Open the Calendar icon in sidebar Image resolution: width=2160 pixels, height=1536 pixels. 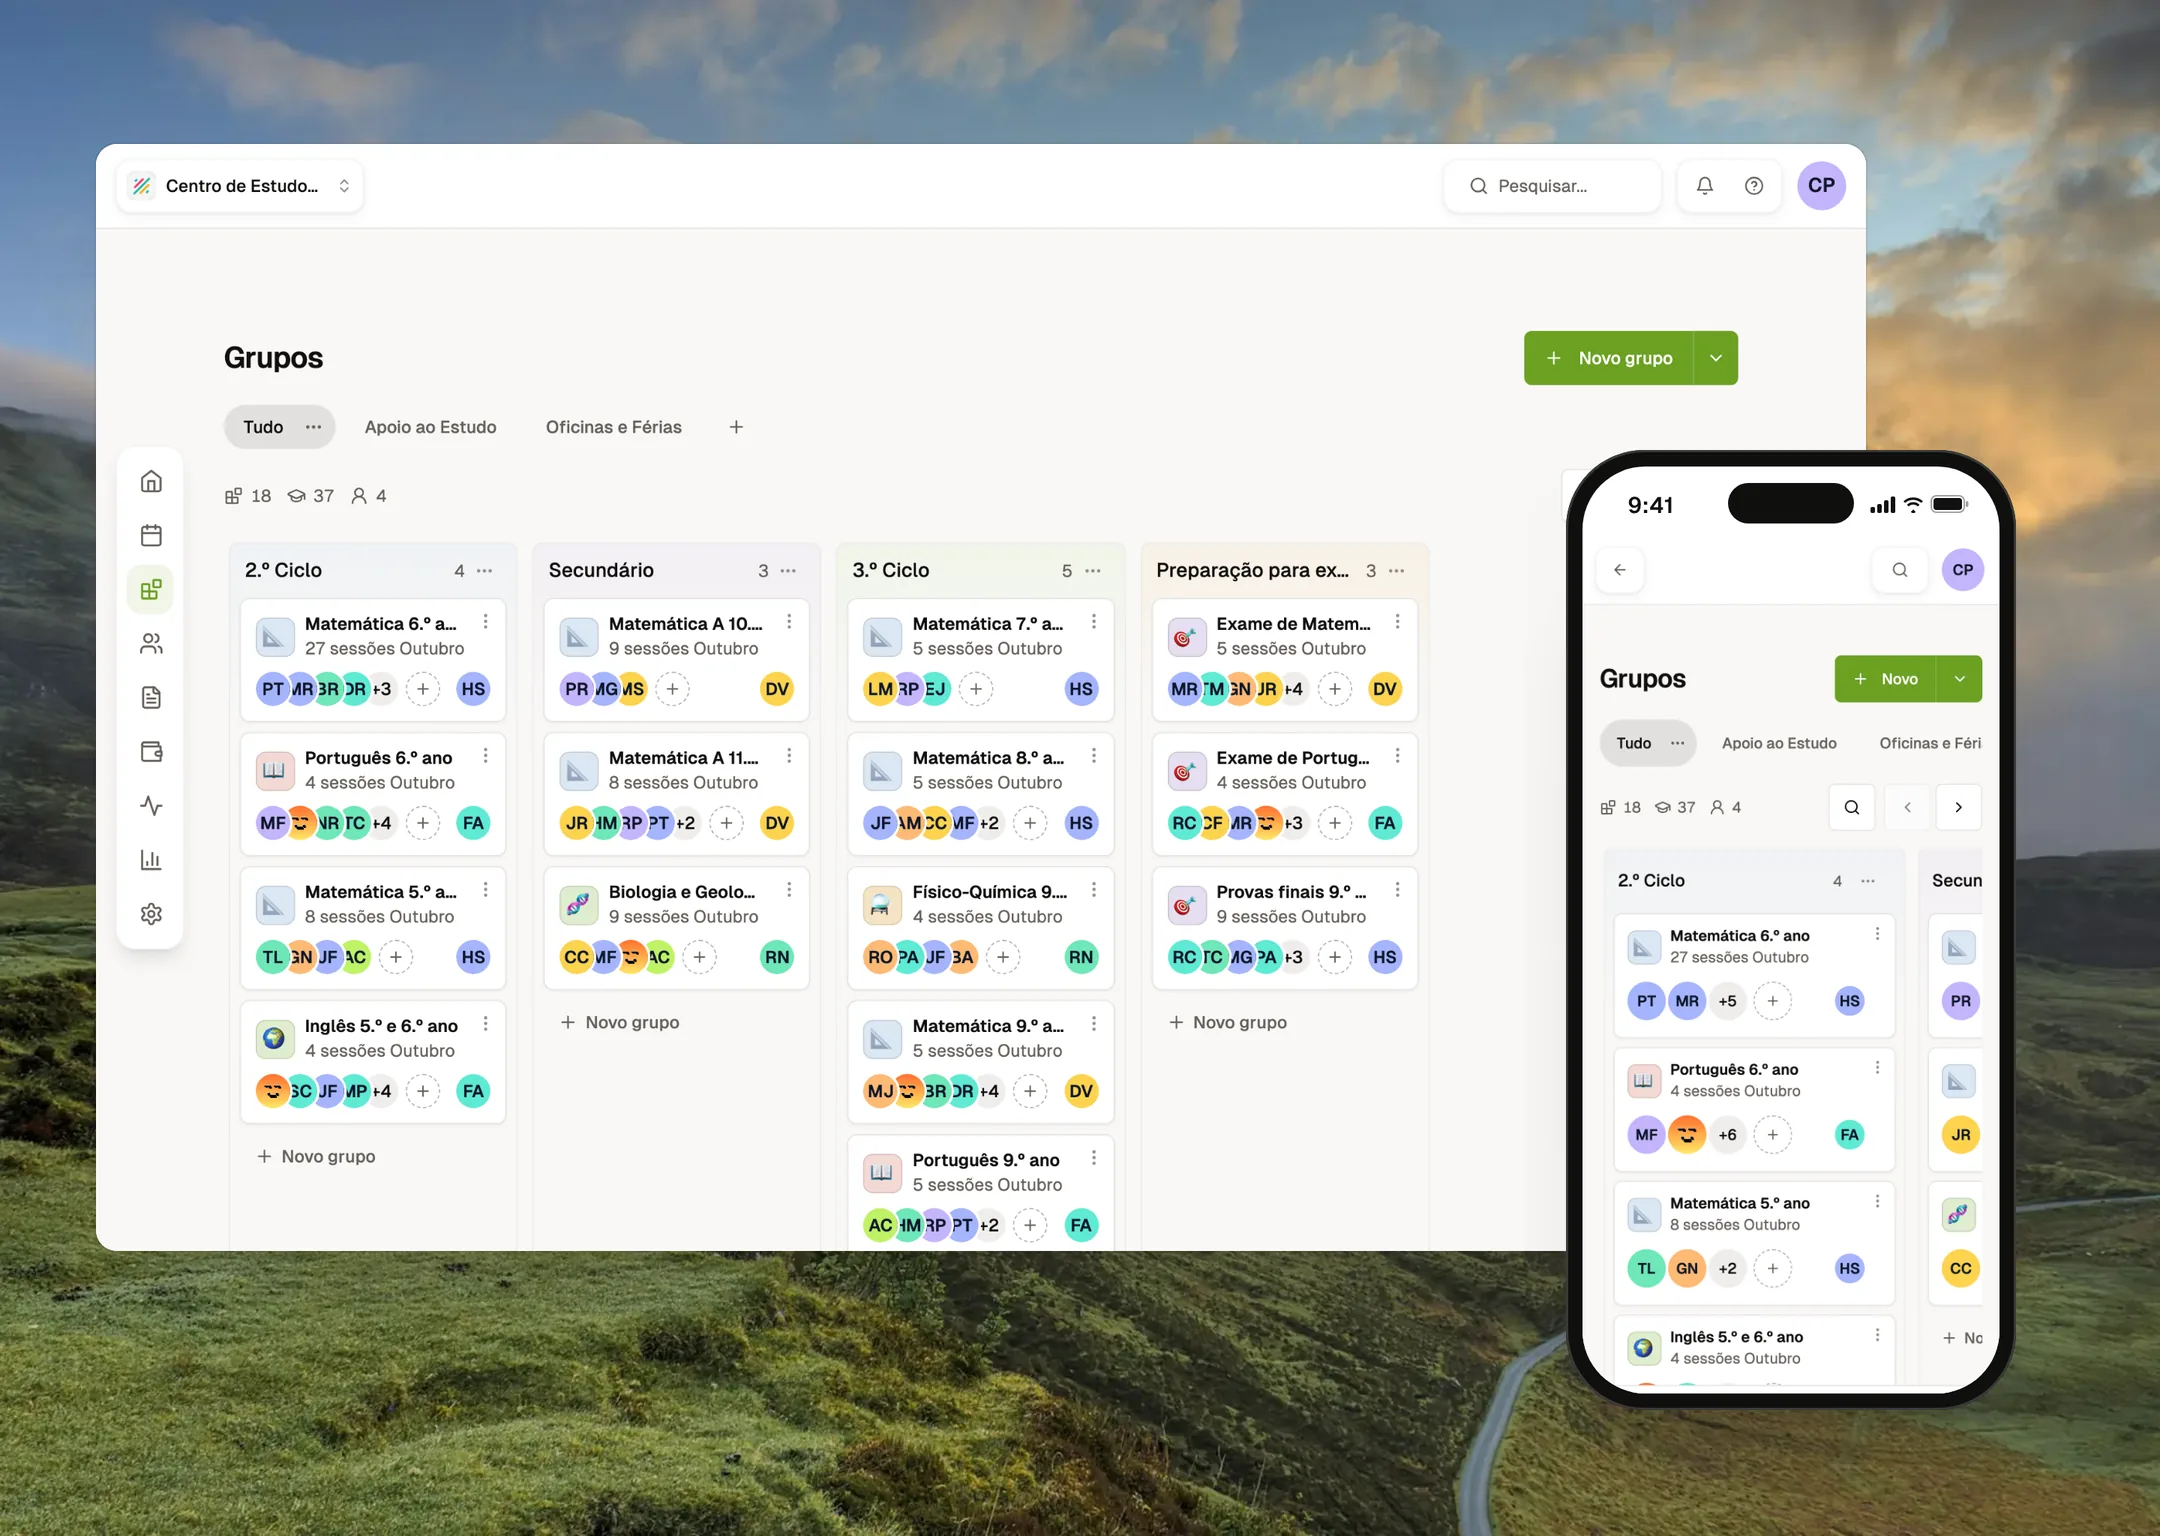[151, 535]
